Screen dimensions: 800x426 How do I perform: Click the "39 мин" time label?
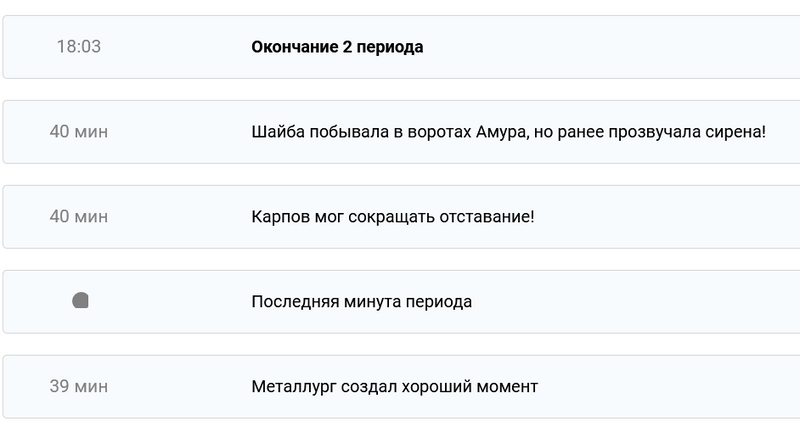click(x=79, y=386)
